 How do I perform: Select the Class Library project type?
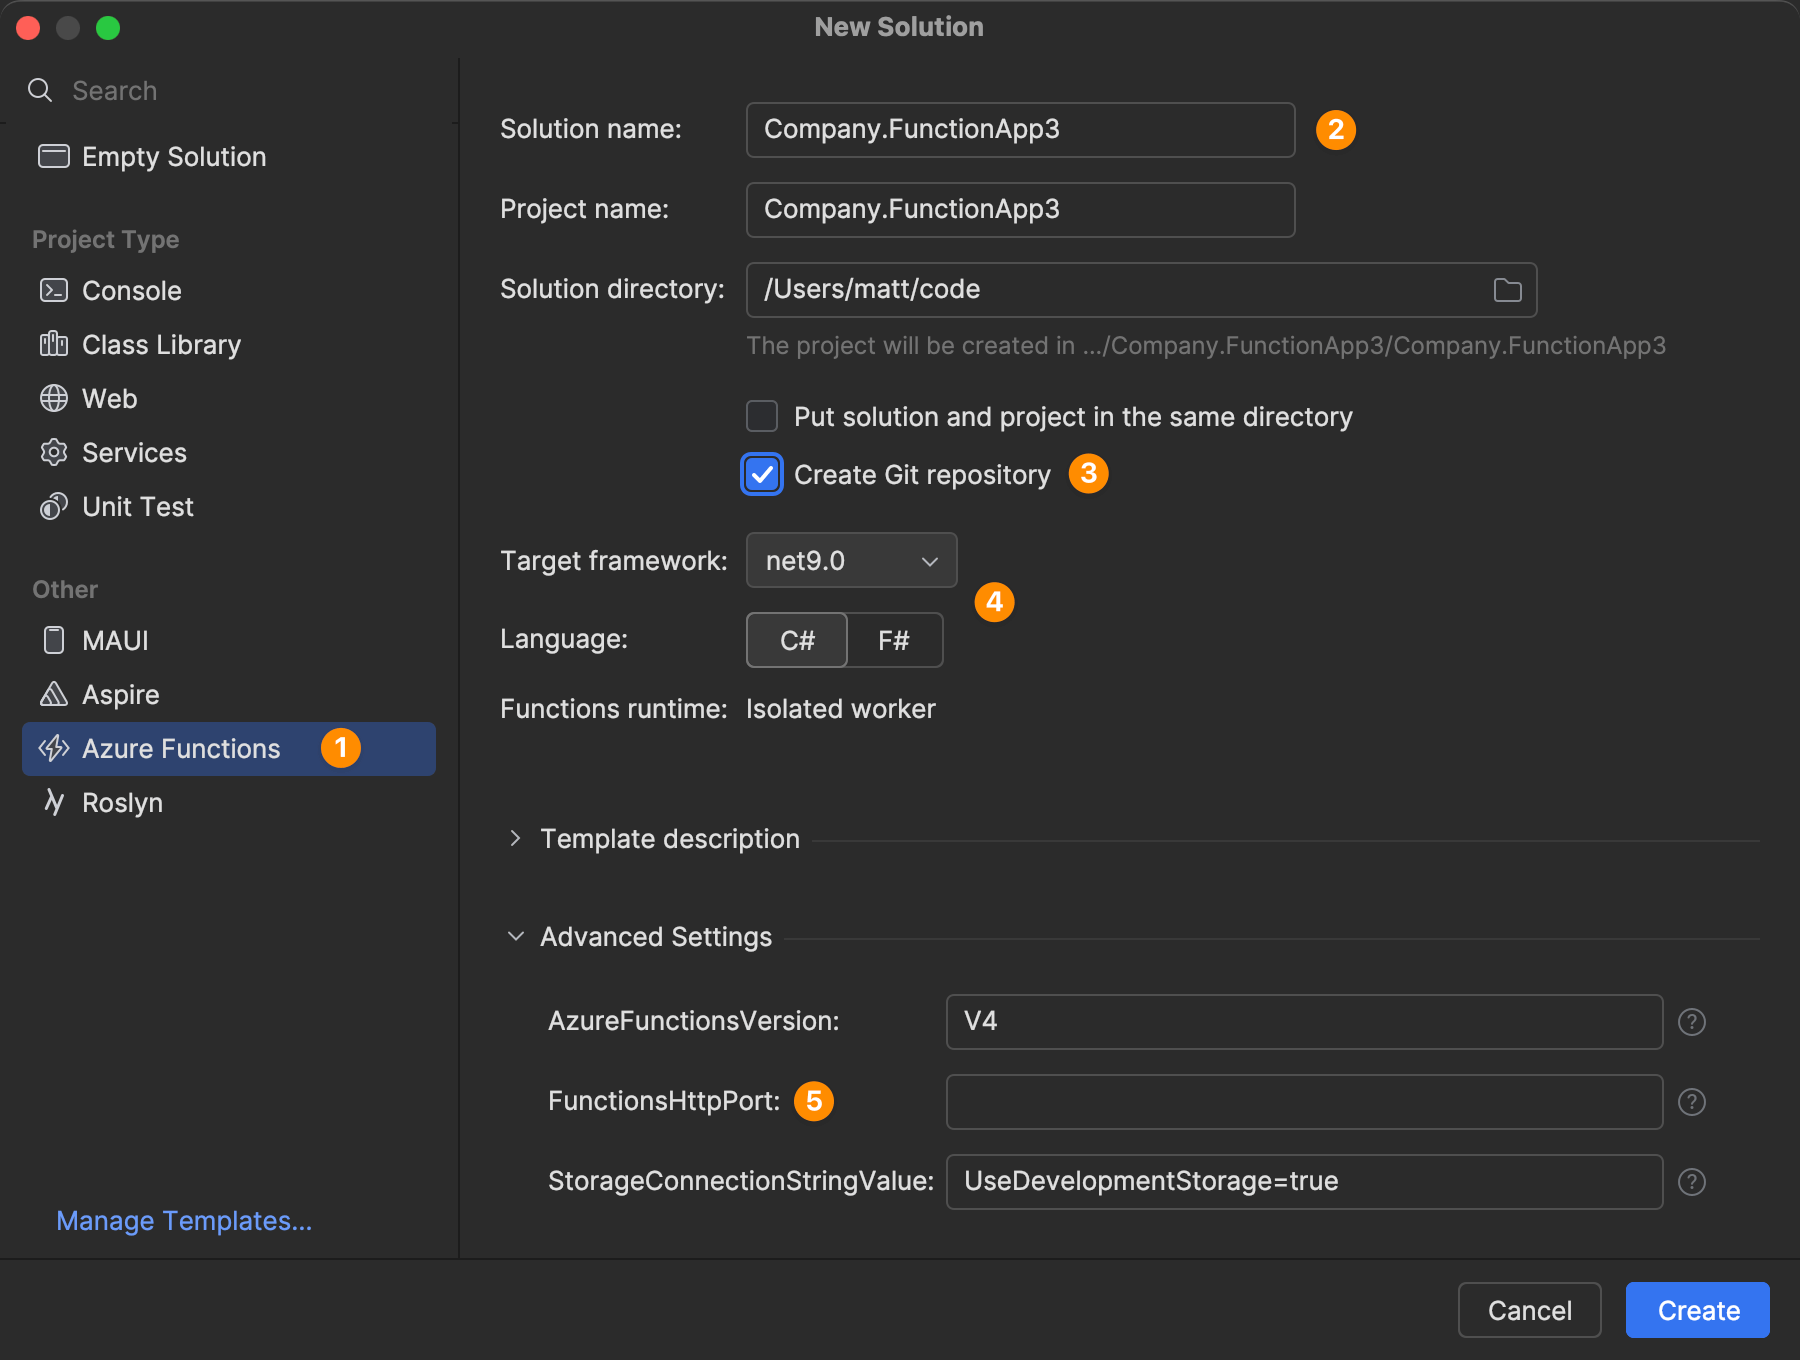pos(160,344)
